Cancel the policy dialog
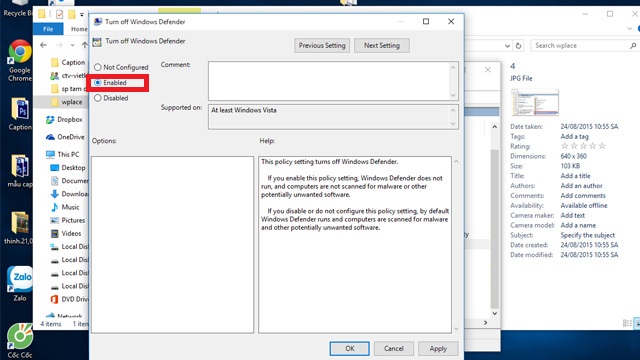This screenshot has height=360, width=640. [393, 349]
